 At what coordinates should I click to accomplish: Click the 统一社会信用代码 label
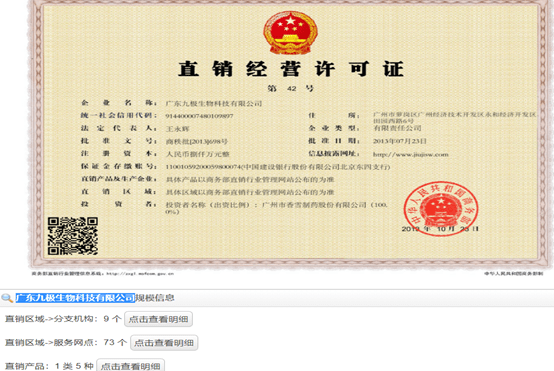click(119, 116)
